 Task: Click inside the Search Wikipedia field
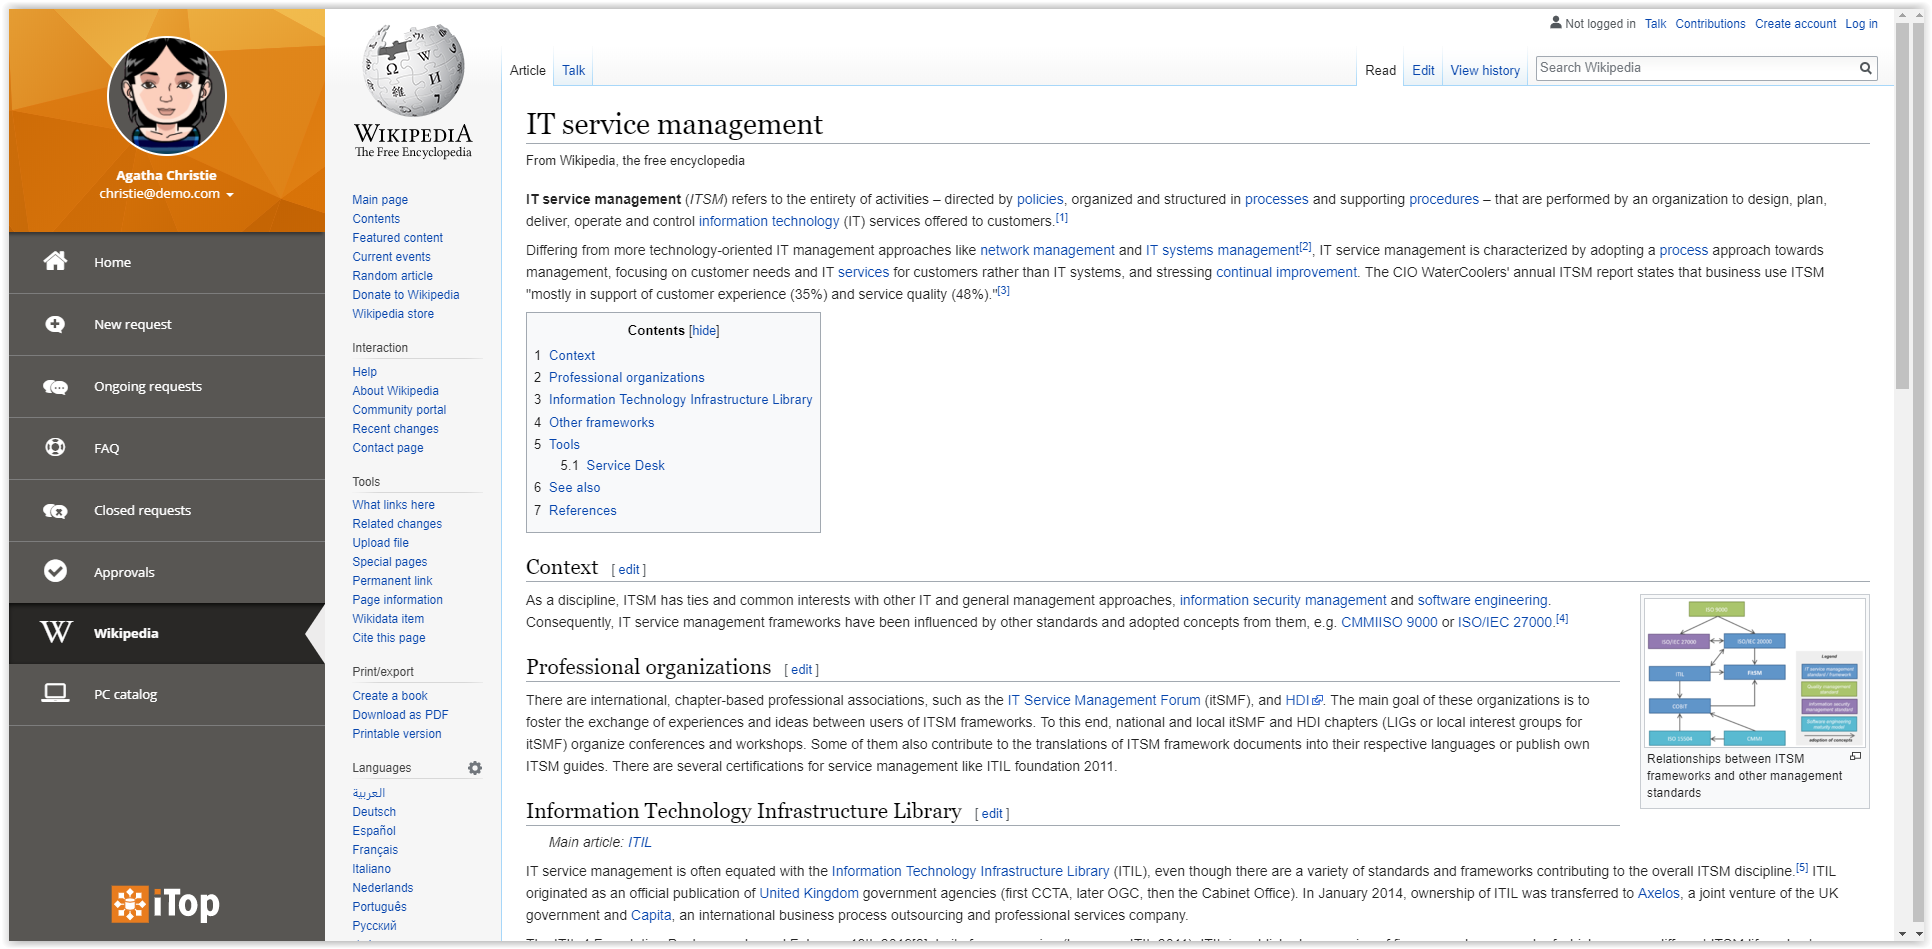[x=1695, y=68]
